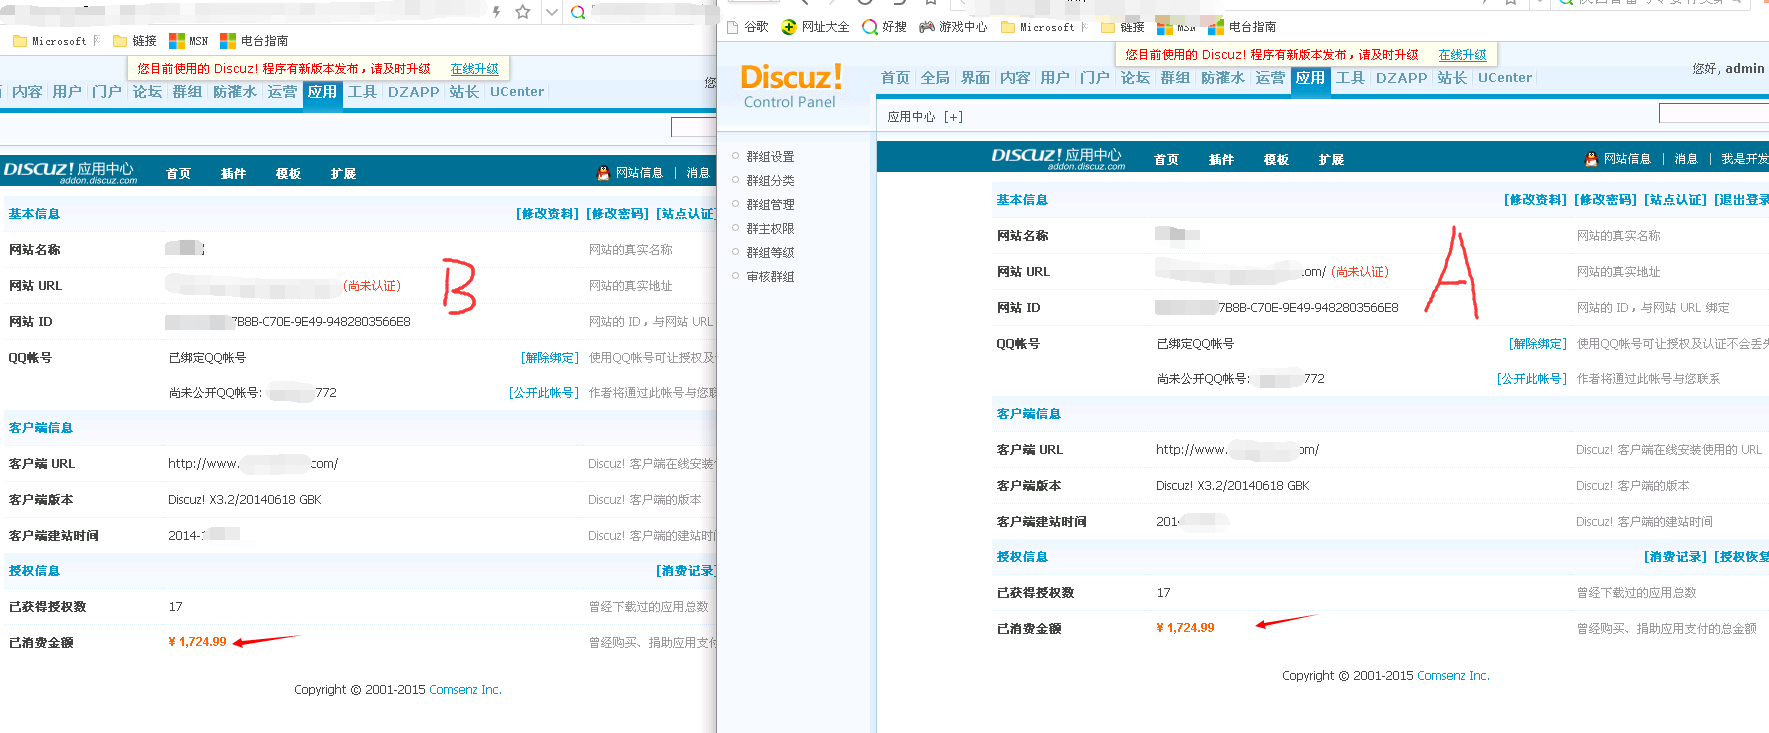Click the 我是开发者 link in header
1769x733 pixels.
[1744, 159]
